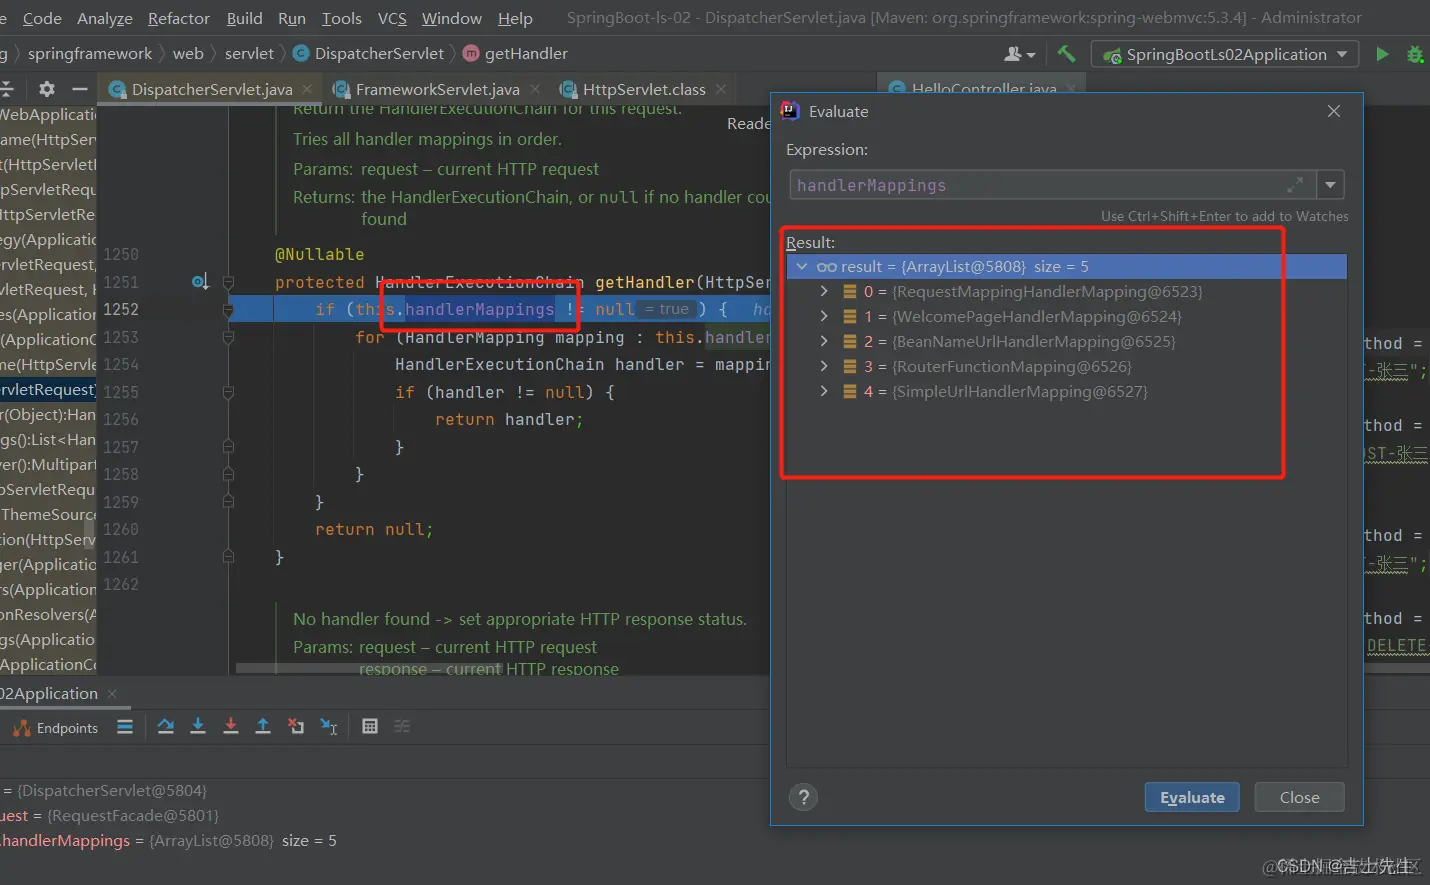The image size is (1430, 885).
Task: Expand item 1 WelcomePageHandlerMapping
Action: 824,317
